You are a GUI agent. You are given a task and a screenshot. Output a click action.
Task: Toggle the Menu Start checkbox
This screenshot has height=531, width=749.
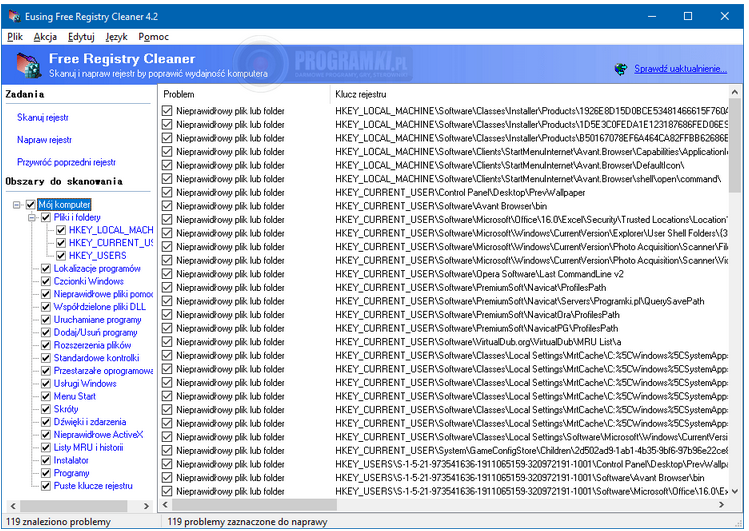pyautogui.click(x=46, y=396)
